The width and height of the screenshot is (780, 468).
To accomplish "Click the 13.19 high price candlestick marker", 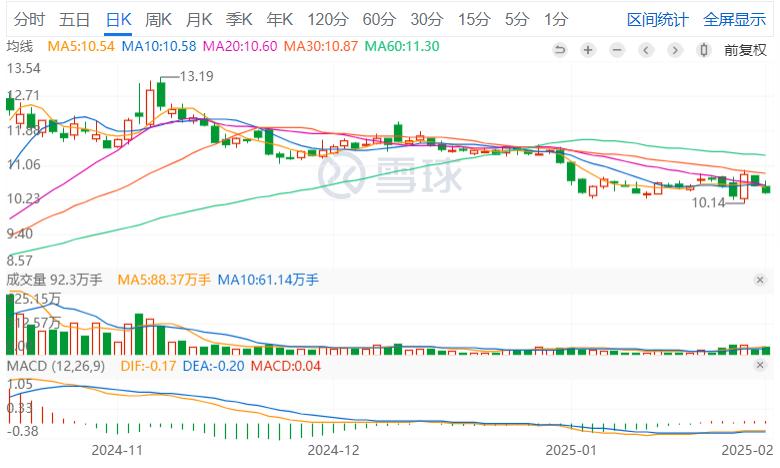I will (x=195, y=76).
